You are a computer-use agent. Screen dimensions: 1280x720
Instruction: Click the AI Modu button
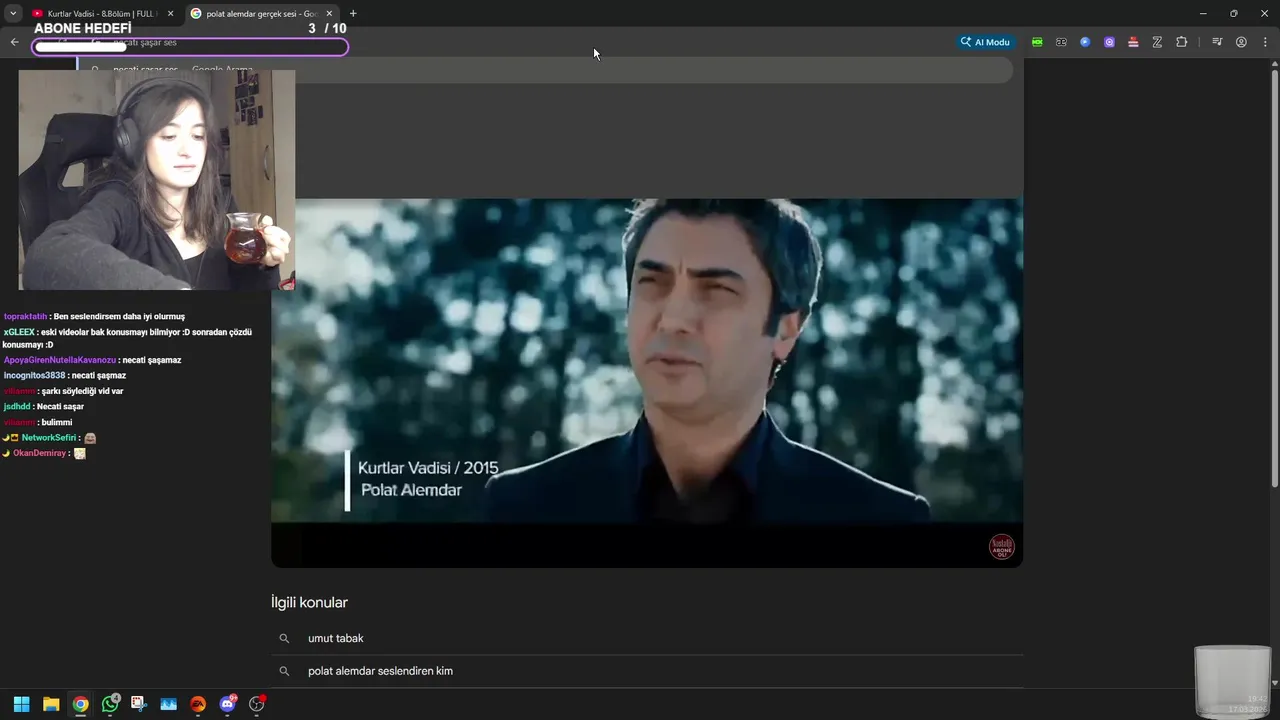click(985, 42)
